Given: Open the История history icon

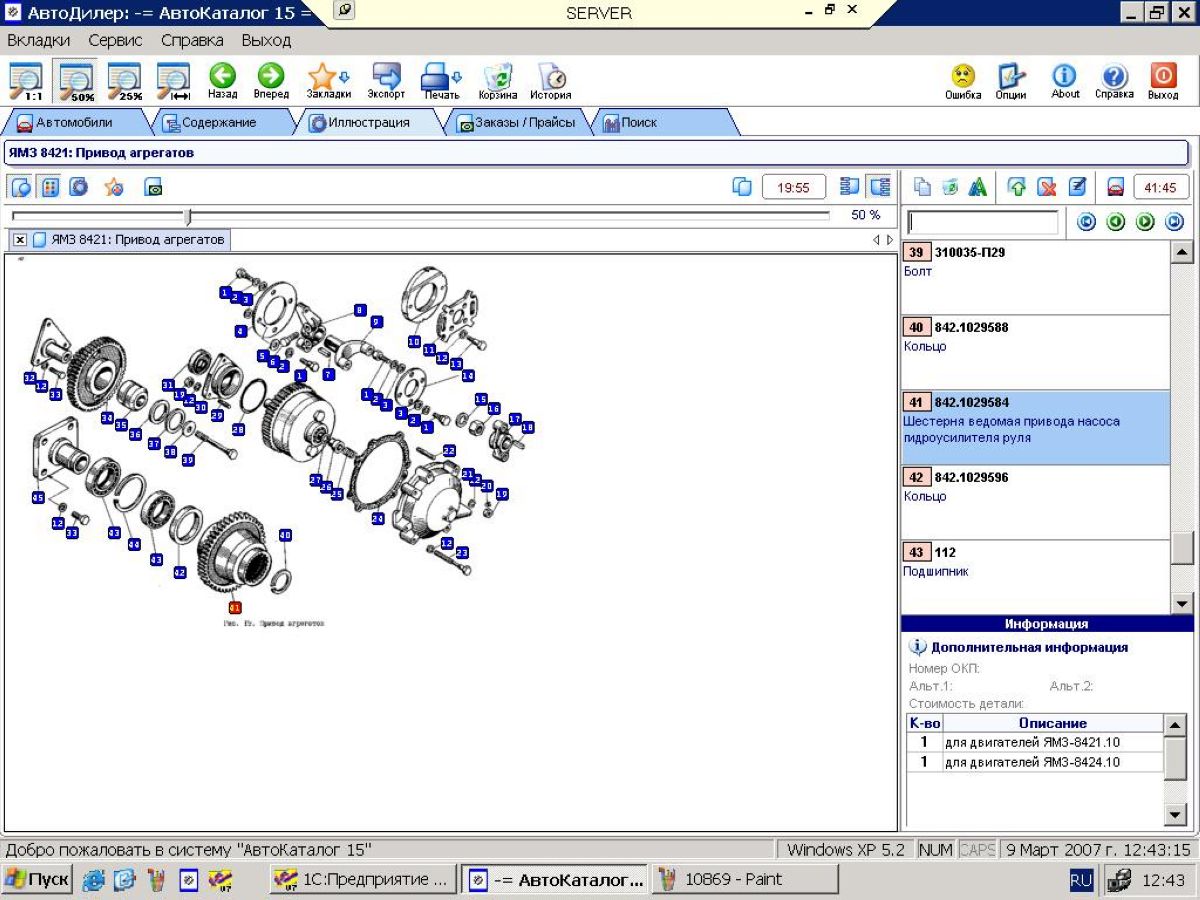Looking at the screenshot, I should (551, 81).
